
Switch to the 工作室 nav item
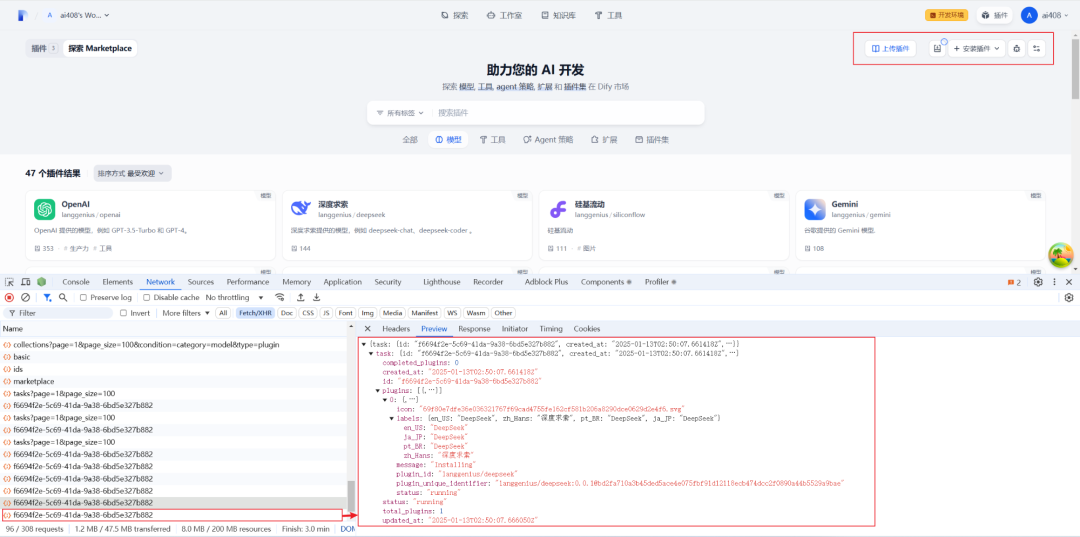click(503, 15)
